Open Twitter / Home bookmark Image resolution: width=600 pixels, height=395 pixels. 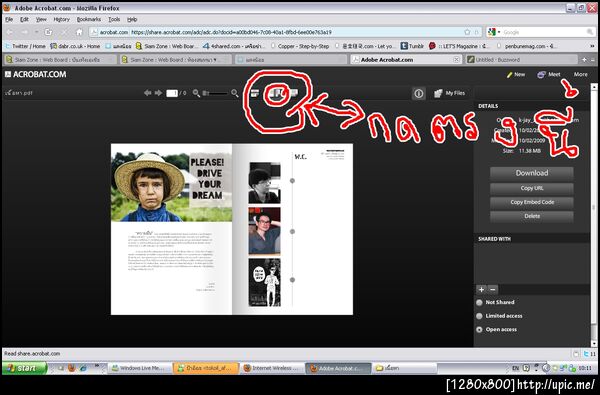[25, 46]
